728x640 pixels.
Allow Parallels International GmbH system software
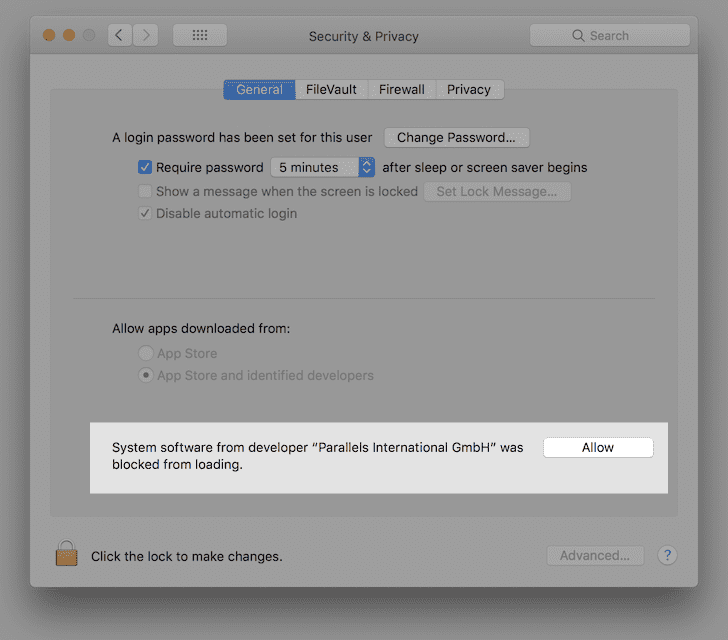click(x=598, y=448)
